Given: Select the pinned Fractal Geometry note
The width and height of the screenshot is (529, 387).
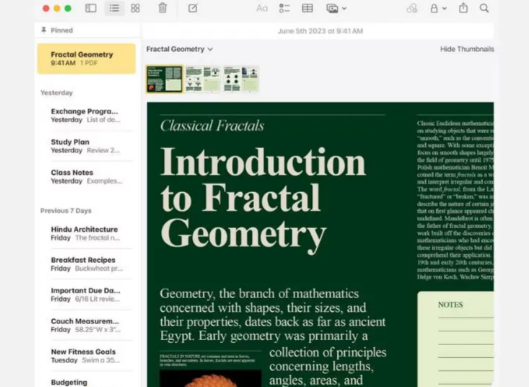Looking at the screenshot, I should 87,58.
